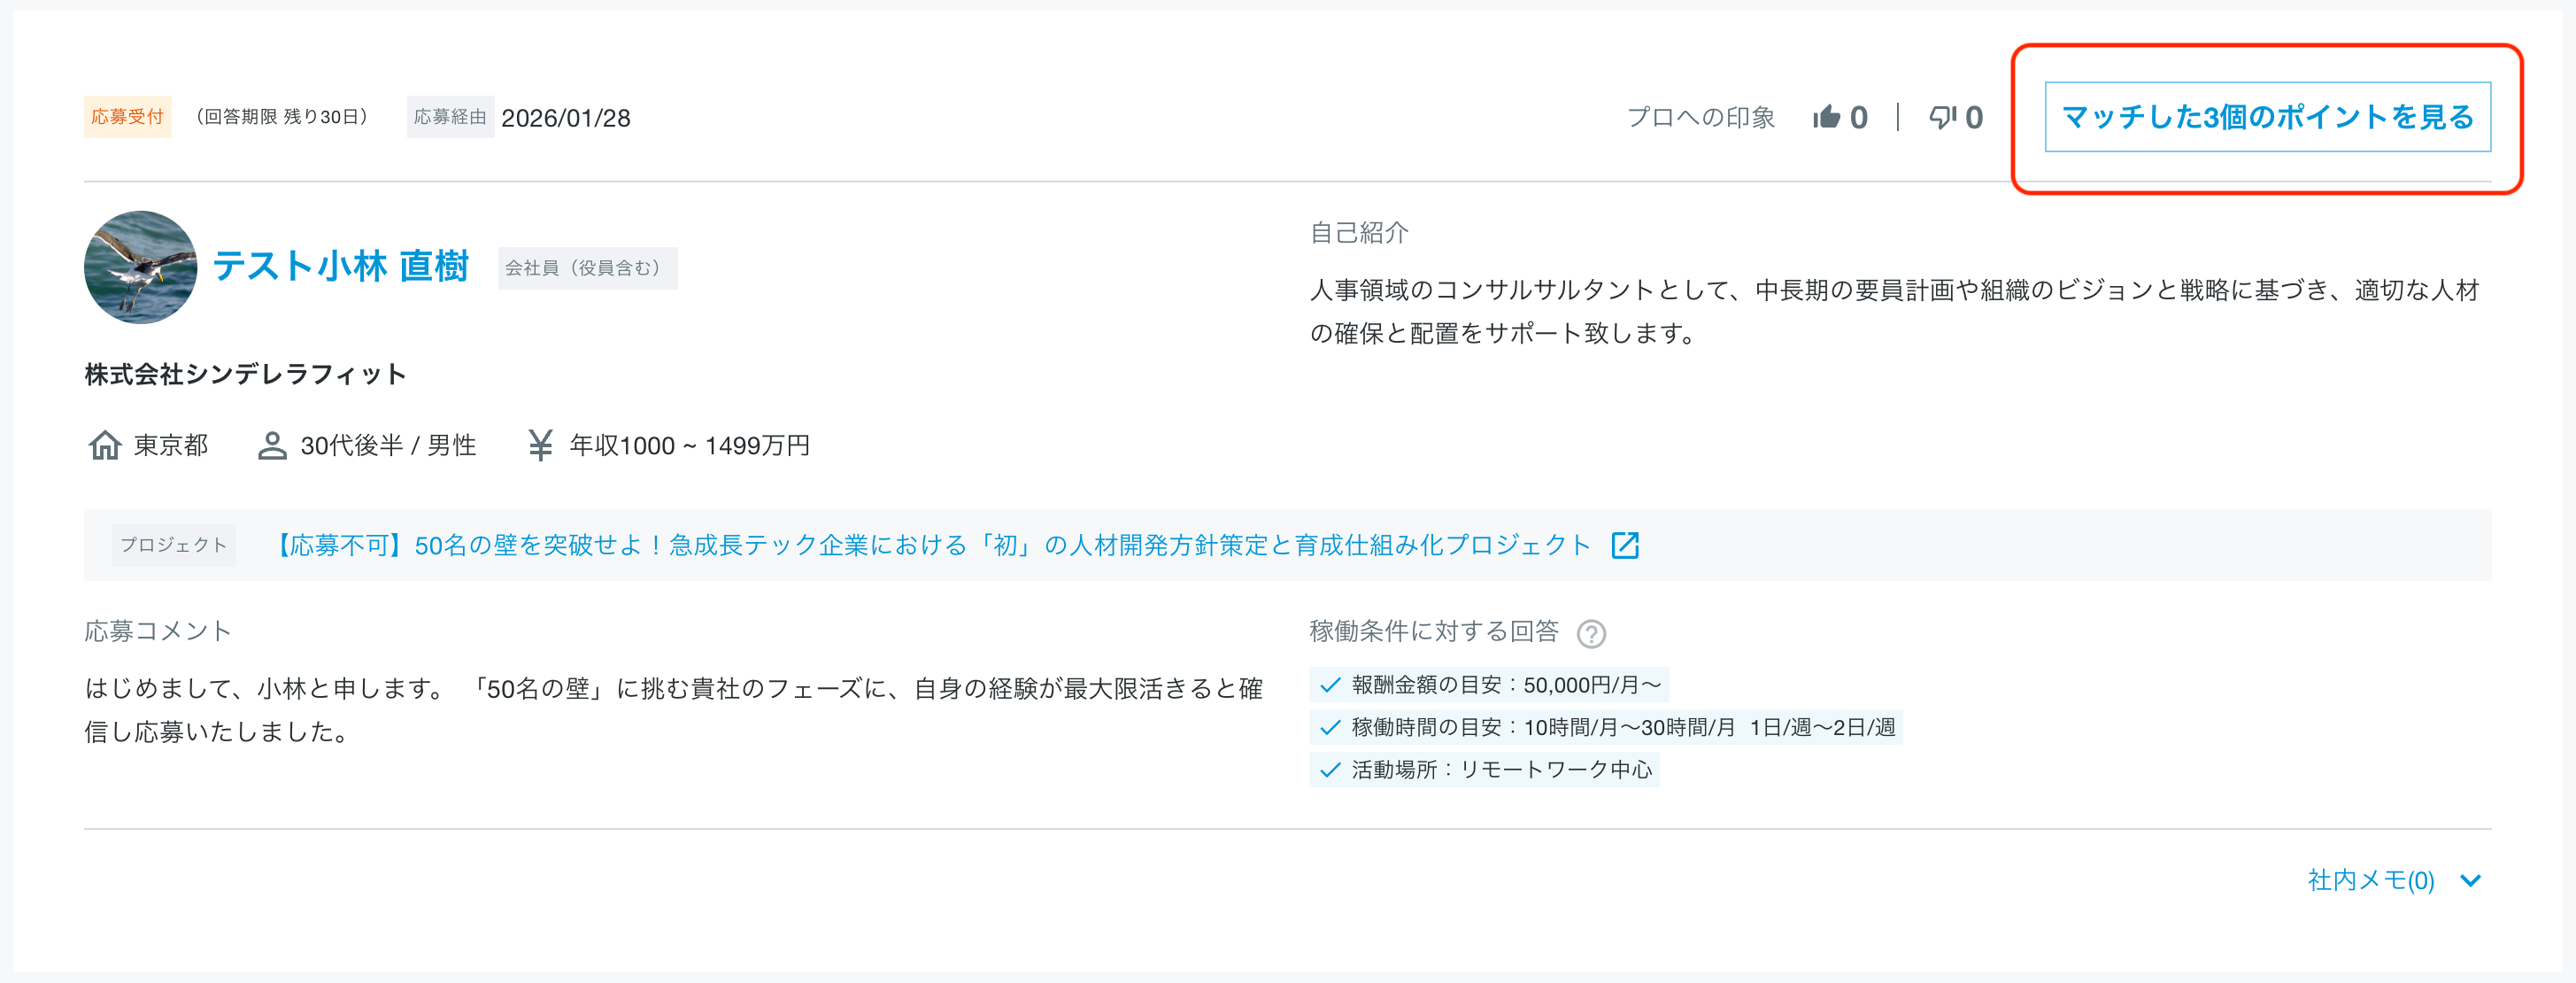Click the プロジェクト label tag

pos(174,545)
